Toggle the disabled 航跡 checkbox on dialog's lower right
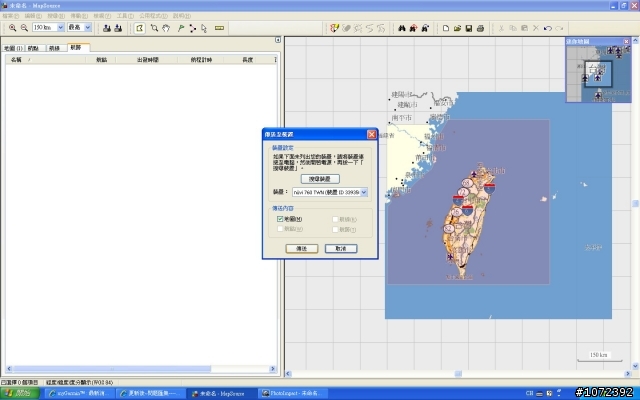Screen dimensions: 640x400 335,229
